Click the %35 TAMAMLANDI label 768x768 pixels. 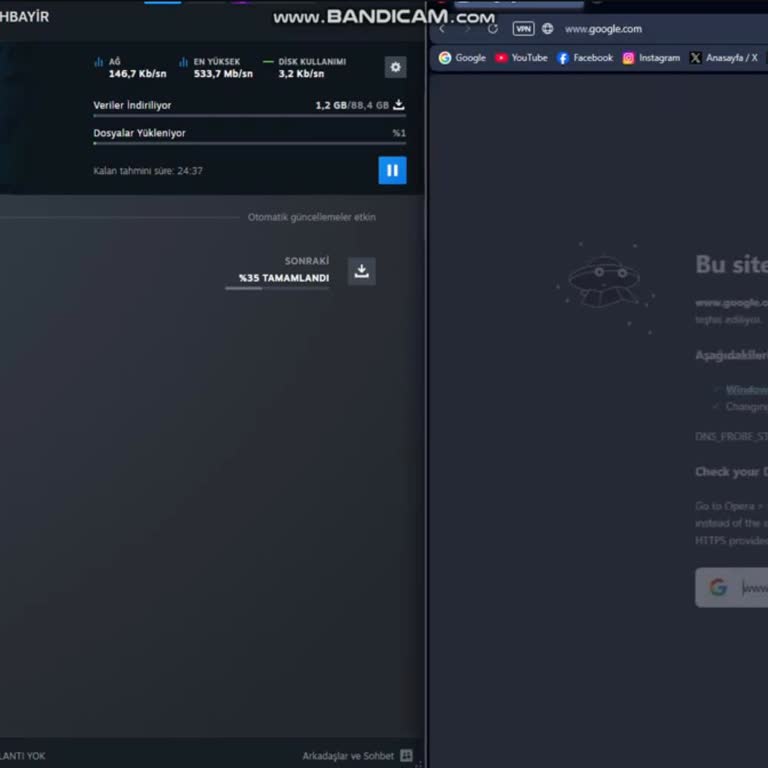click(284, 278)
